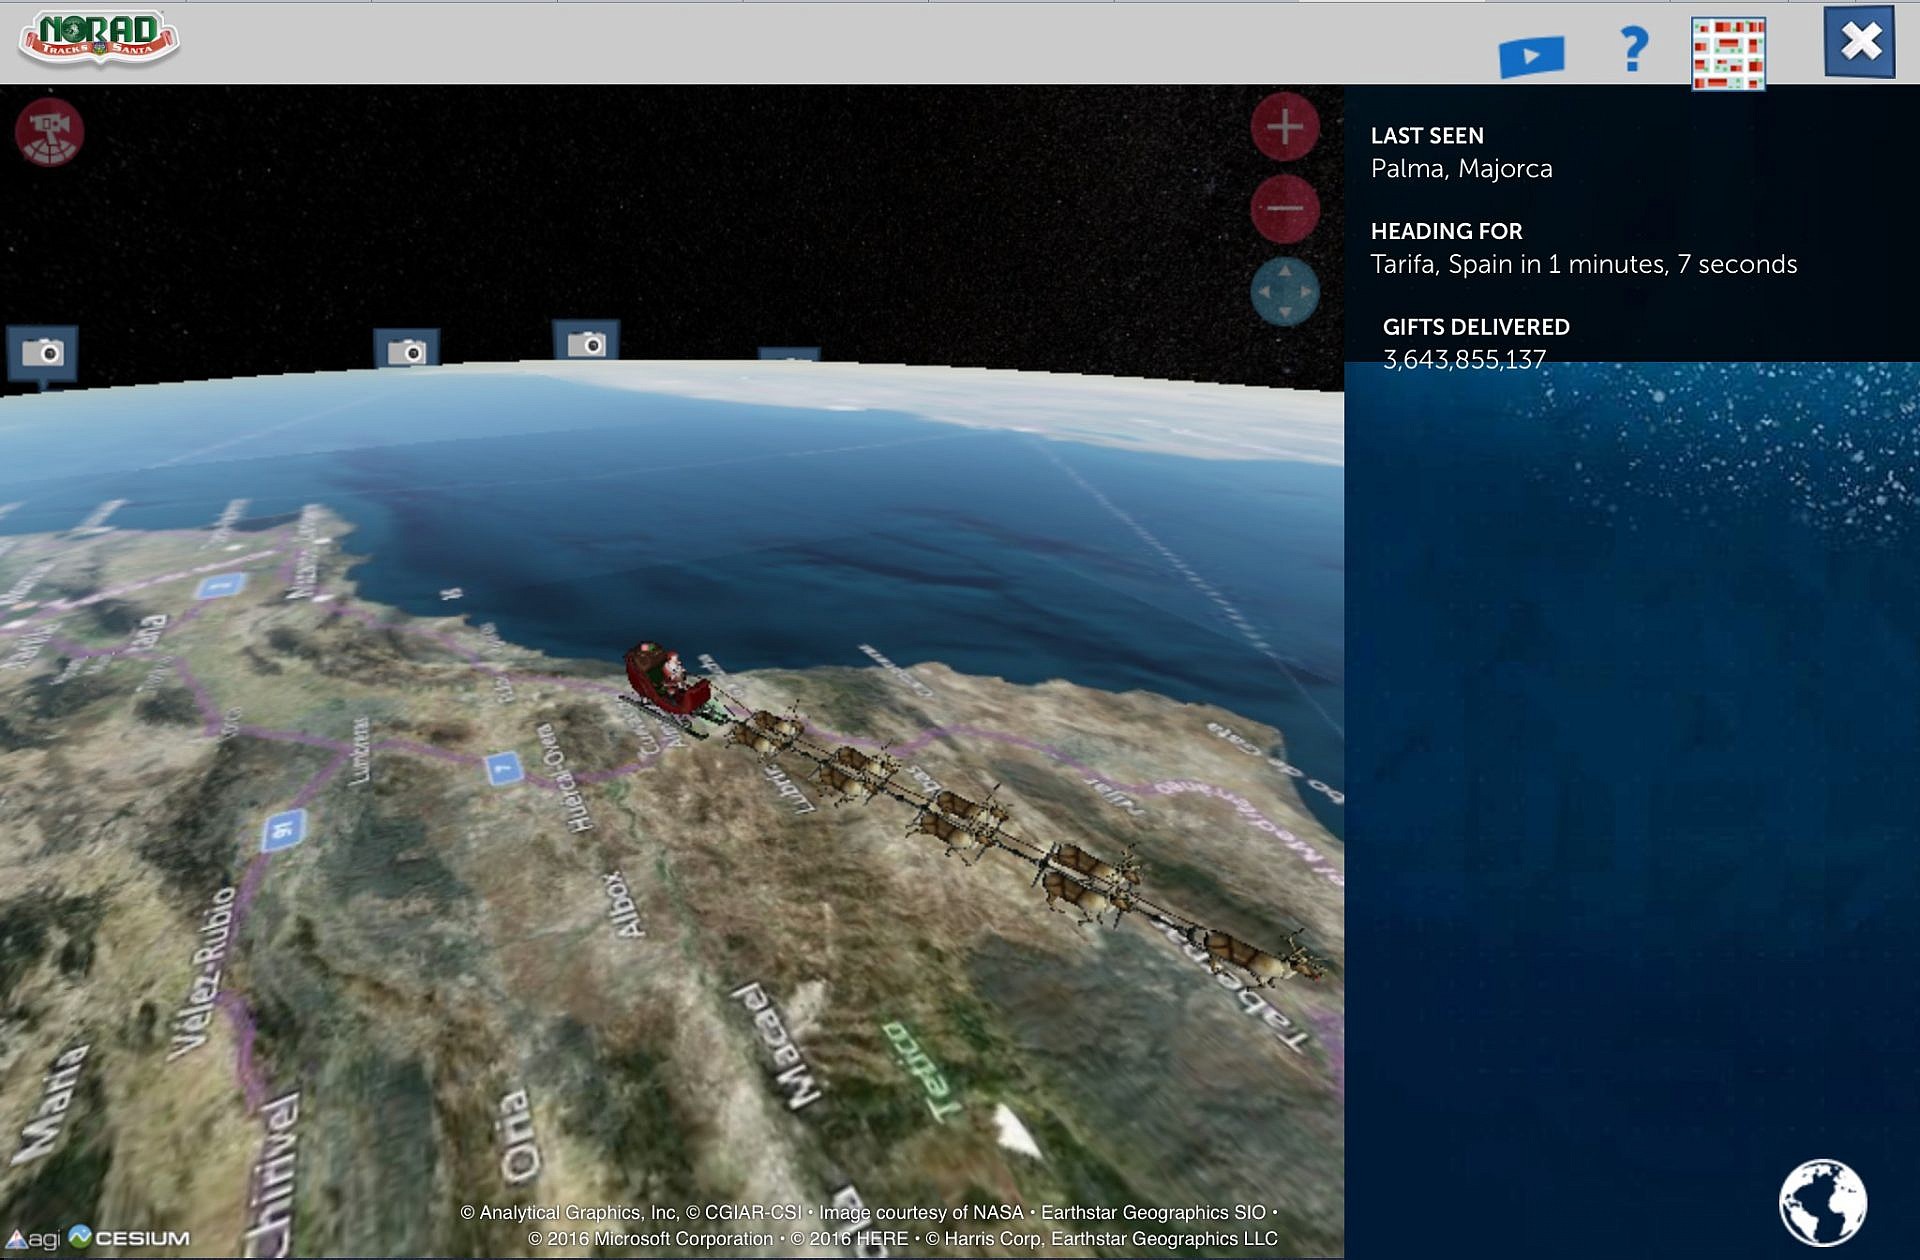Click the Cesium logo link
Image resolution: width=1920 pixels, height=1260 pixels.
[x=130, y=1238]
